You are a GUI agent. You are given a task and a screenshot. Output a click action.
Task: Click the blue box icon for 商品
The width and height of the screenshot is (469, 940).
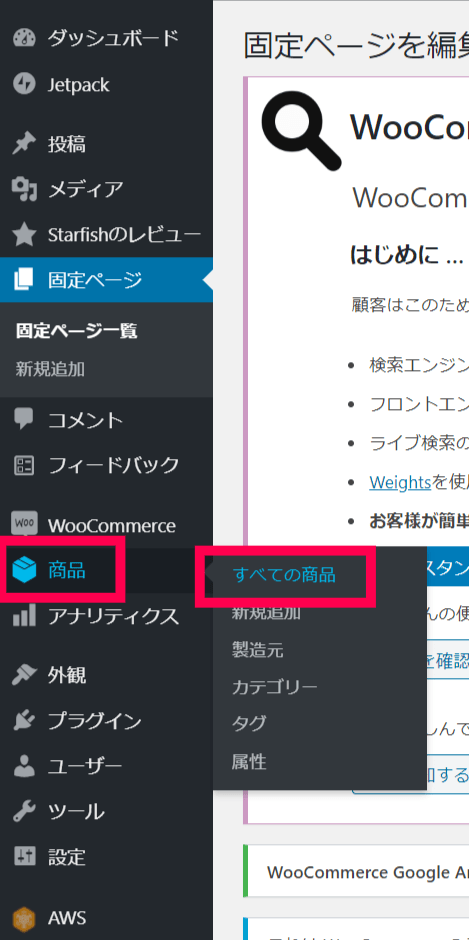(x=24, y=570)
